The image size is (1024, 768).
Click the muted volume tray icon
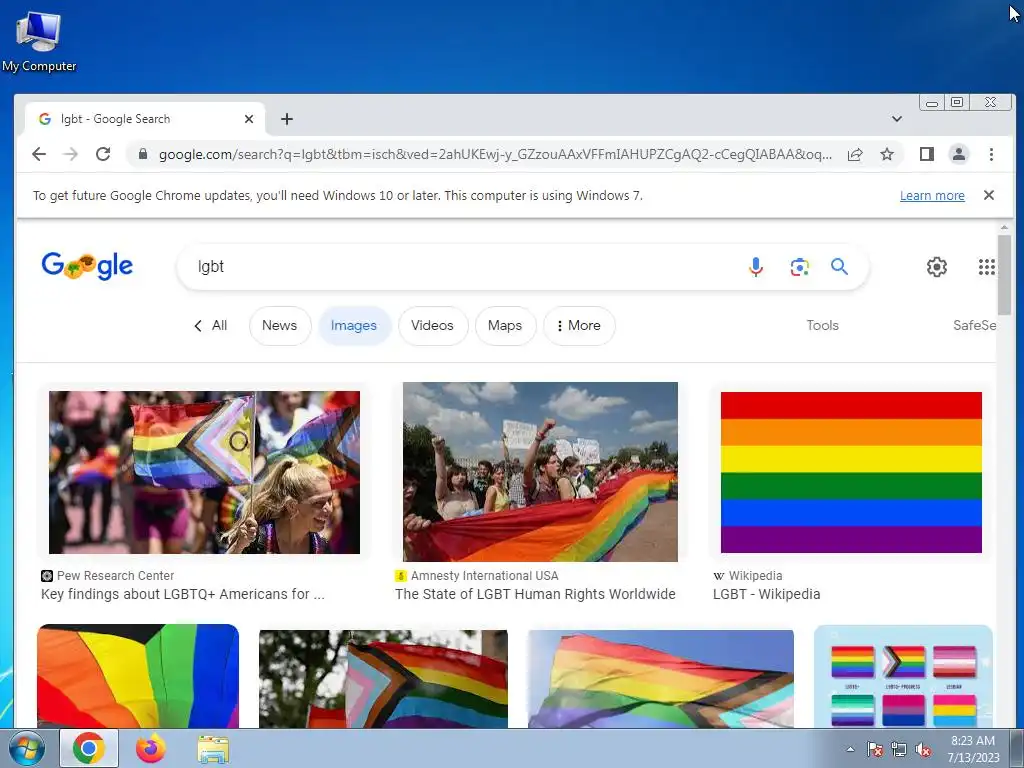[x=923, y=750]
